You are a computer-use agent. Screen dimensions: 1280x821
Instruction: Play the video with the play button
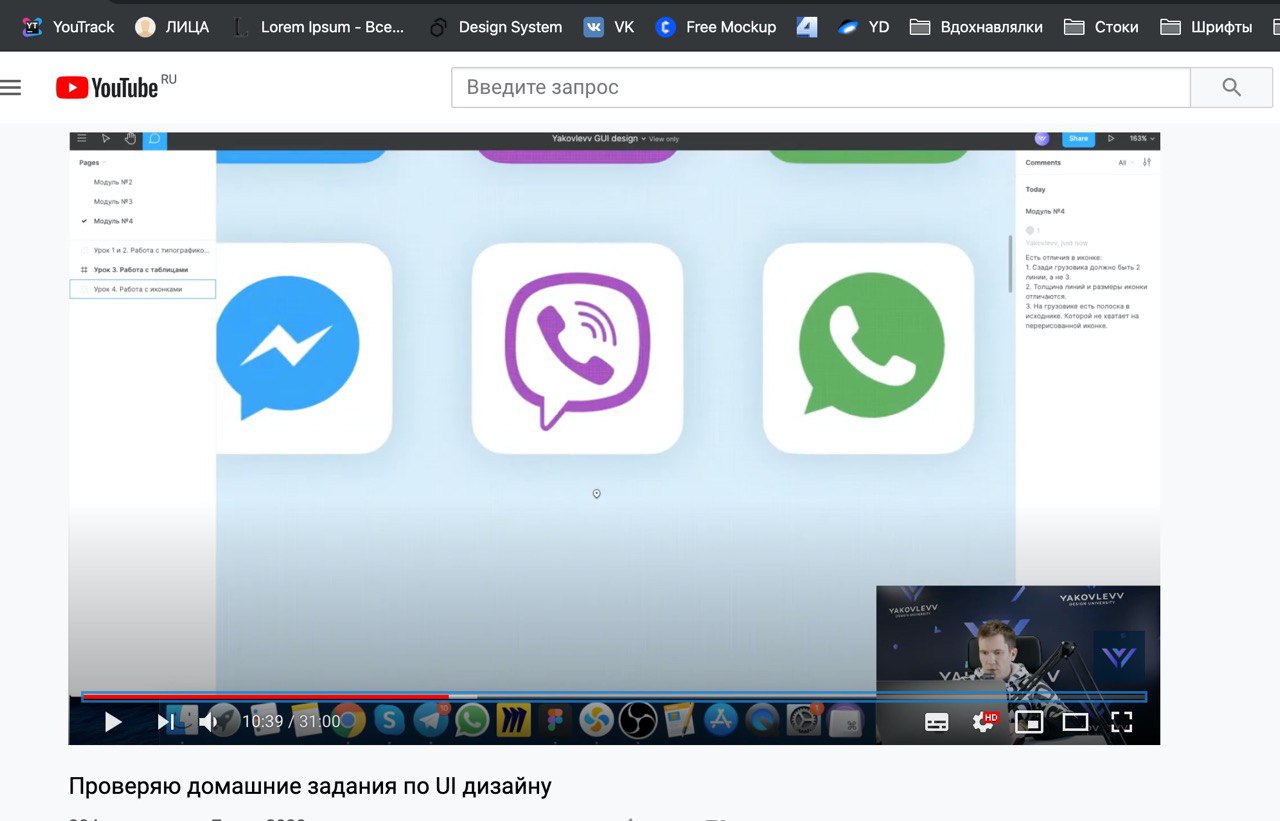tap(113, 722)
